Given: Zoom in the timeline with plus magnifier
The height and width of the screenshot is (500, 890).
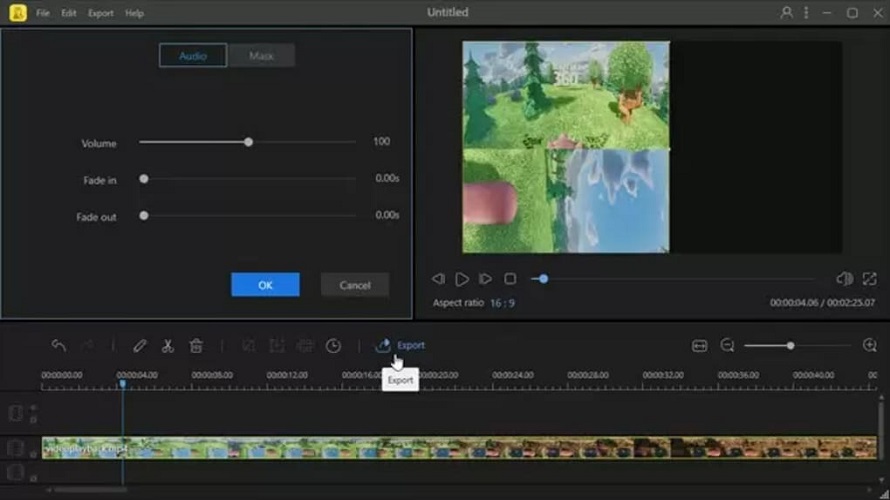Looking at the screenshot, I should pyautogui.click(x=869, y=346).
